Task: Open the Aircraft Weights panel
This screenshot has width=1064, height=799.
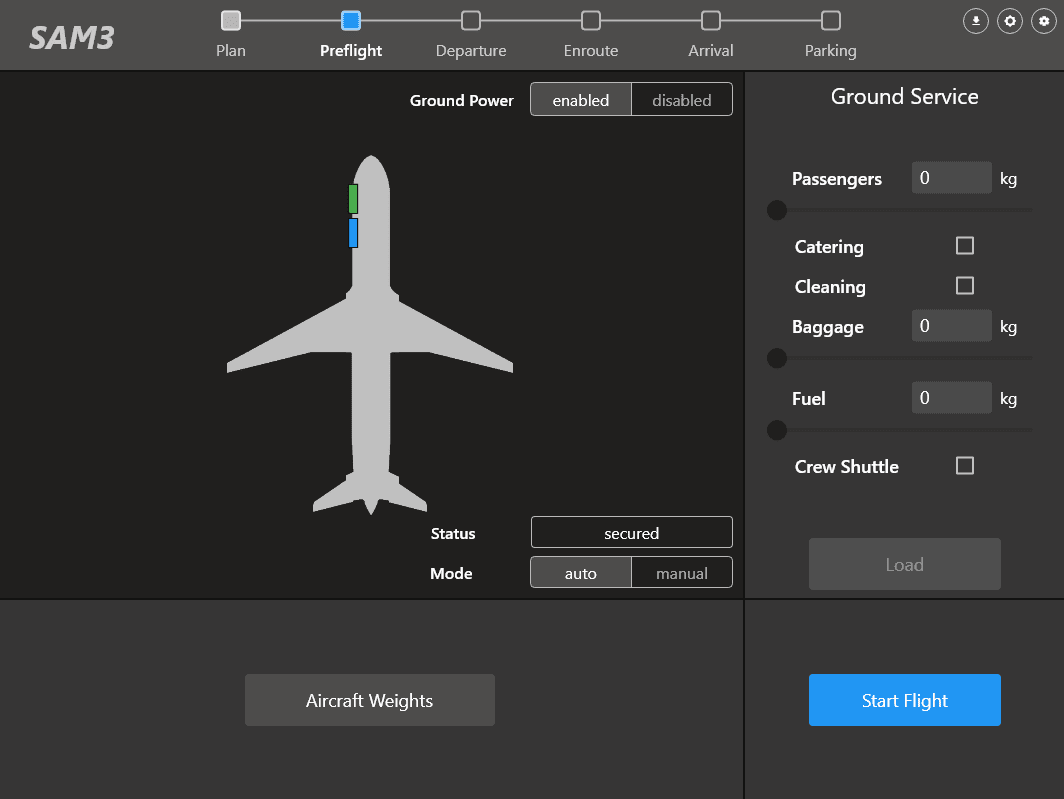Action: point(369,700)
